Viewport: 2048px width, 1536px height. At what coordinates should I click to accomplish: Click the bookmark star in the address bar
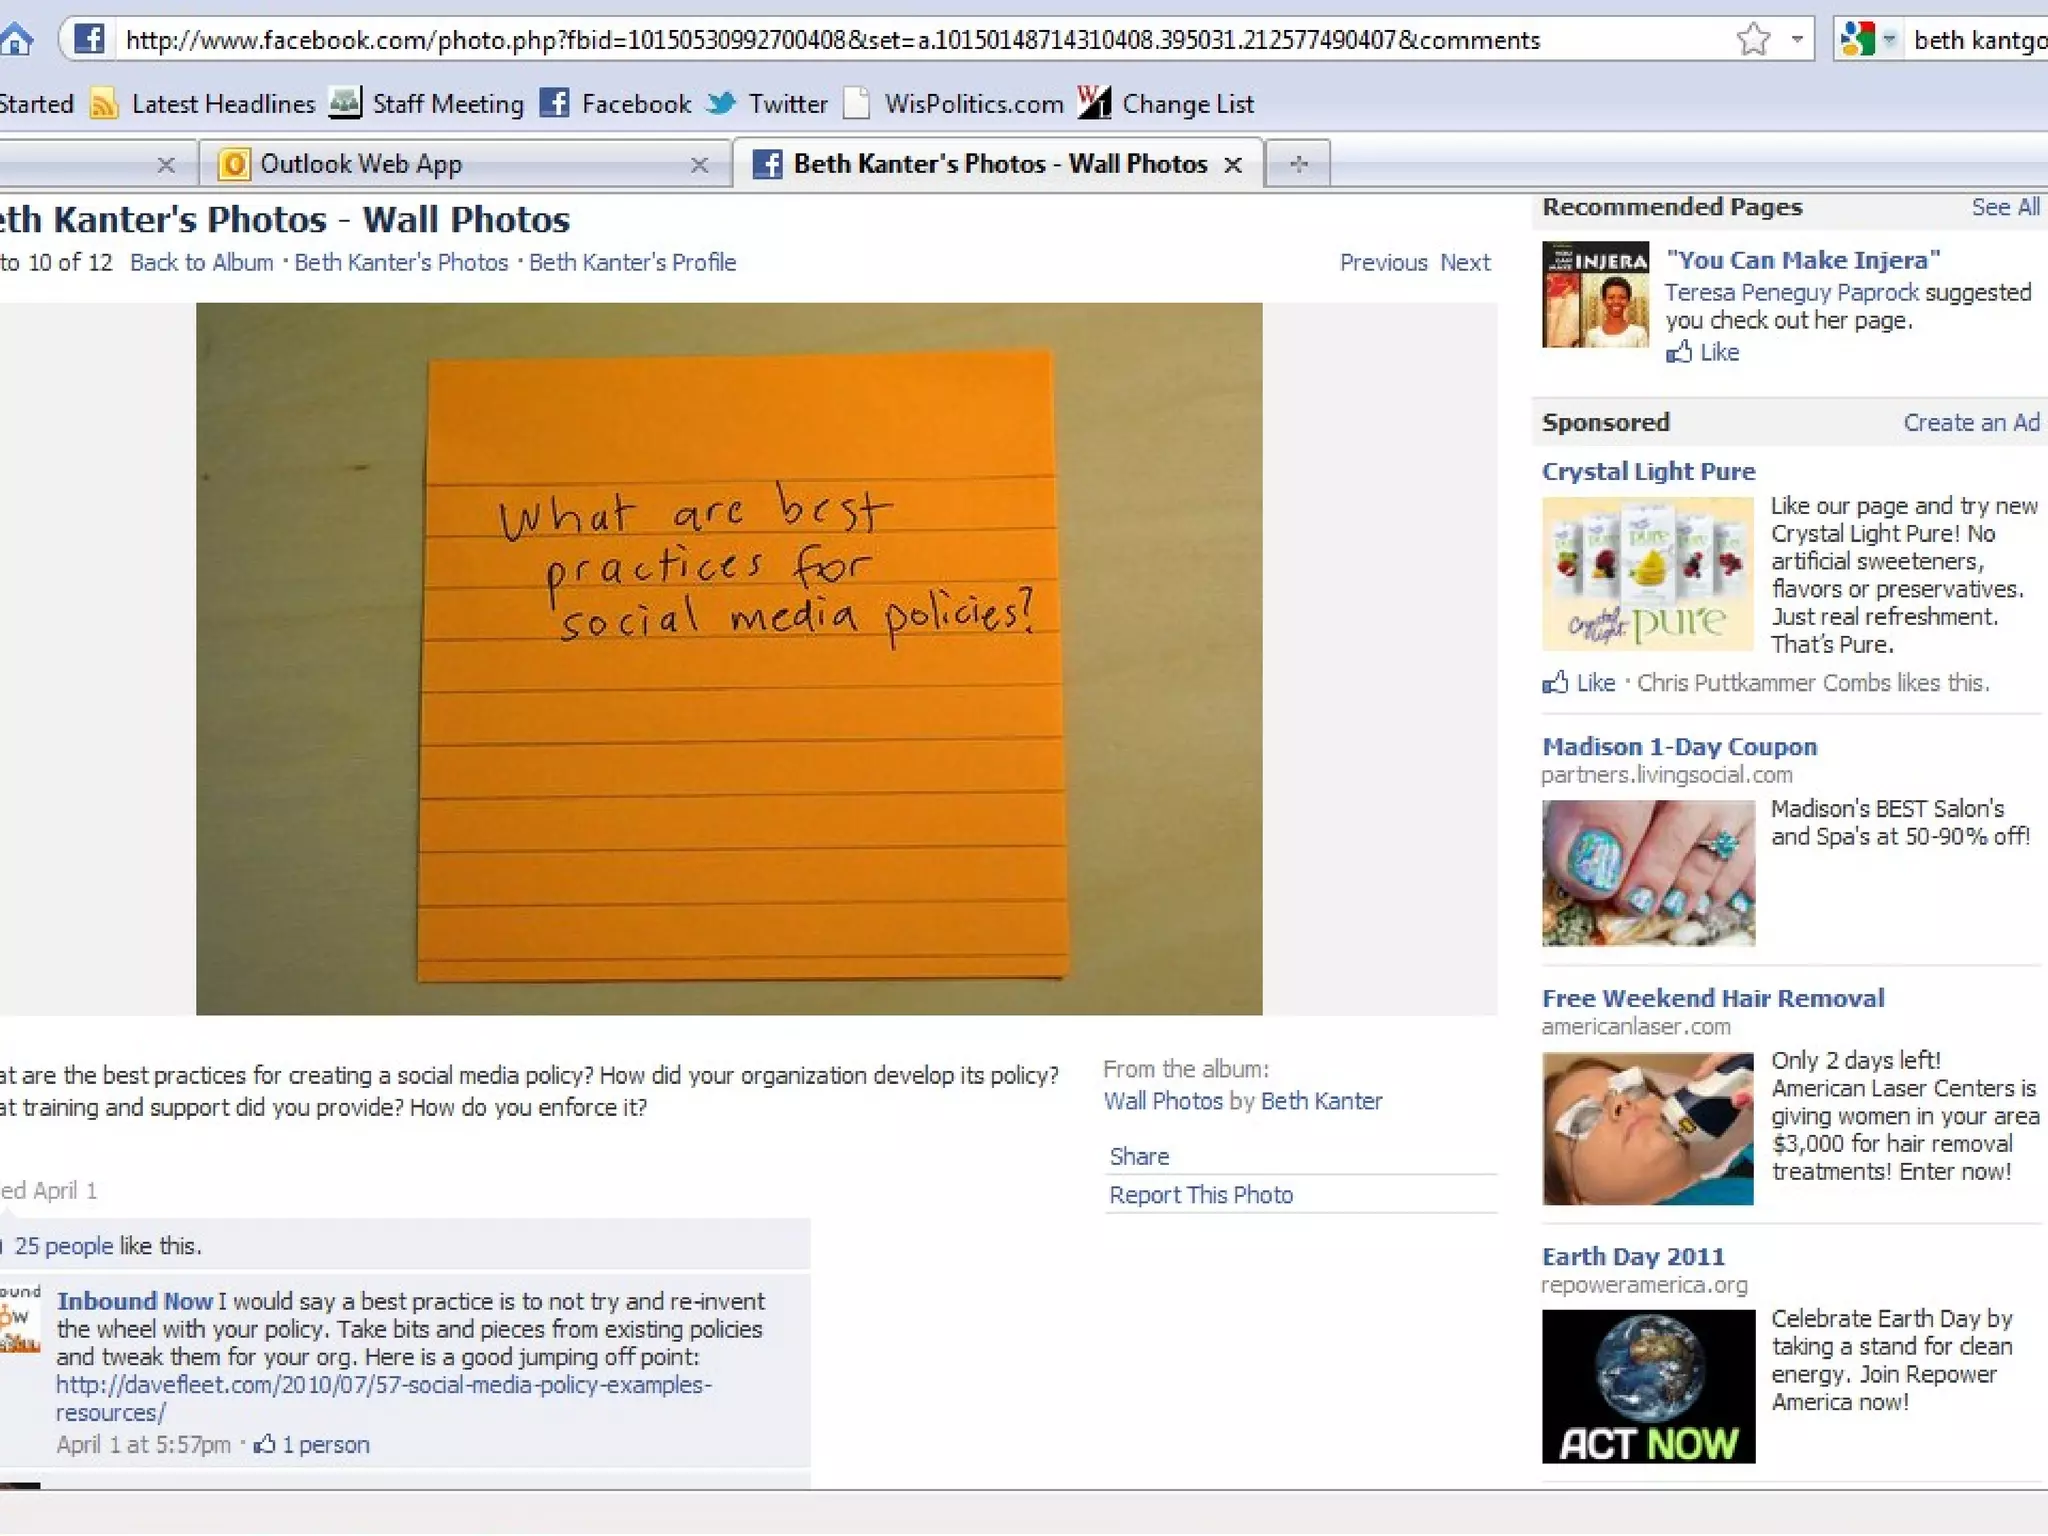click(1753, 40)
